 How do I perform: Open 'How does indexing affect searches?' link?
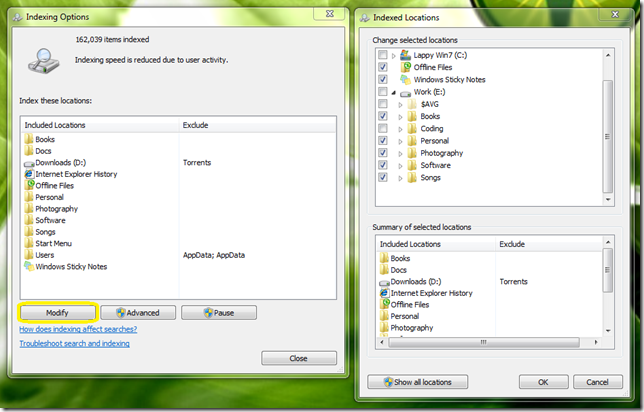[x=78, y=329]
